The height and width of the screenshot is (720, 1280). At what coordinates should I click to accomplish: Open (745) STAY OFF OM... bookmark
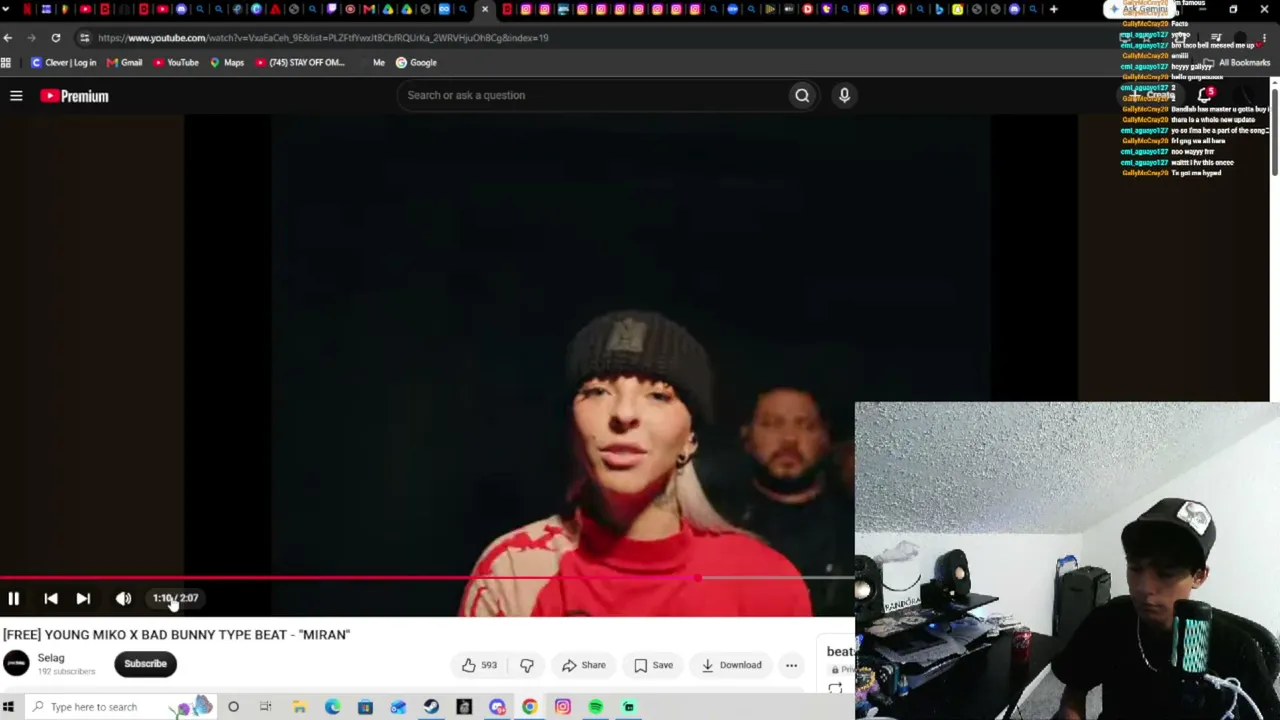point(300,62)
